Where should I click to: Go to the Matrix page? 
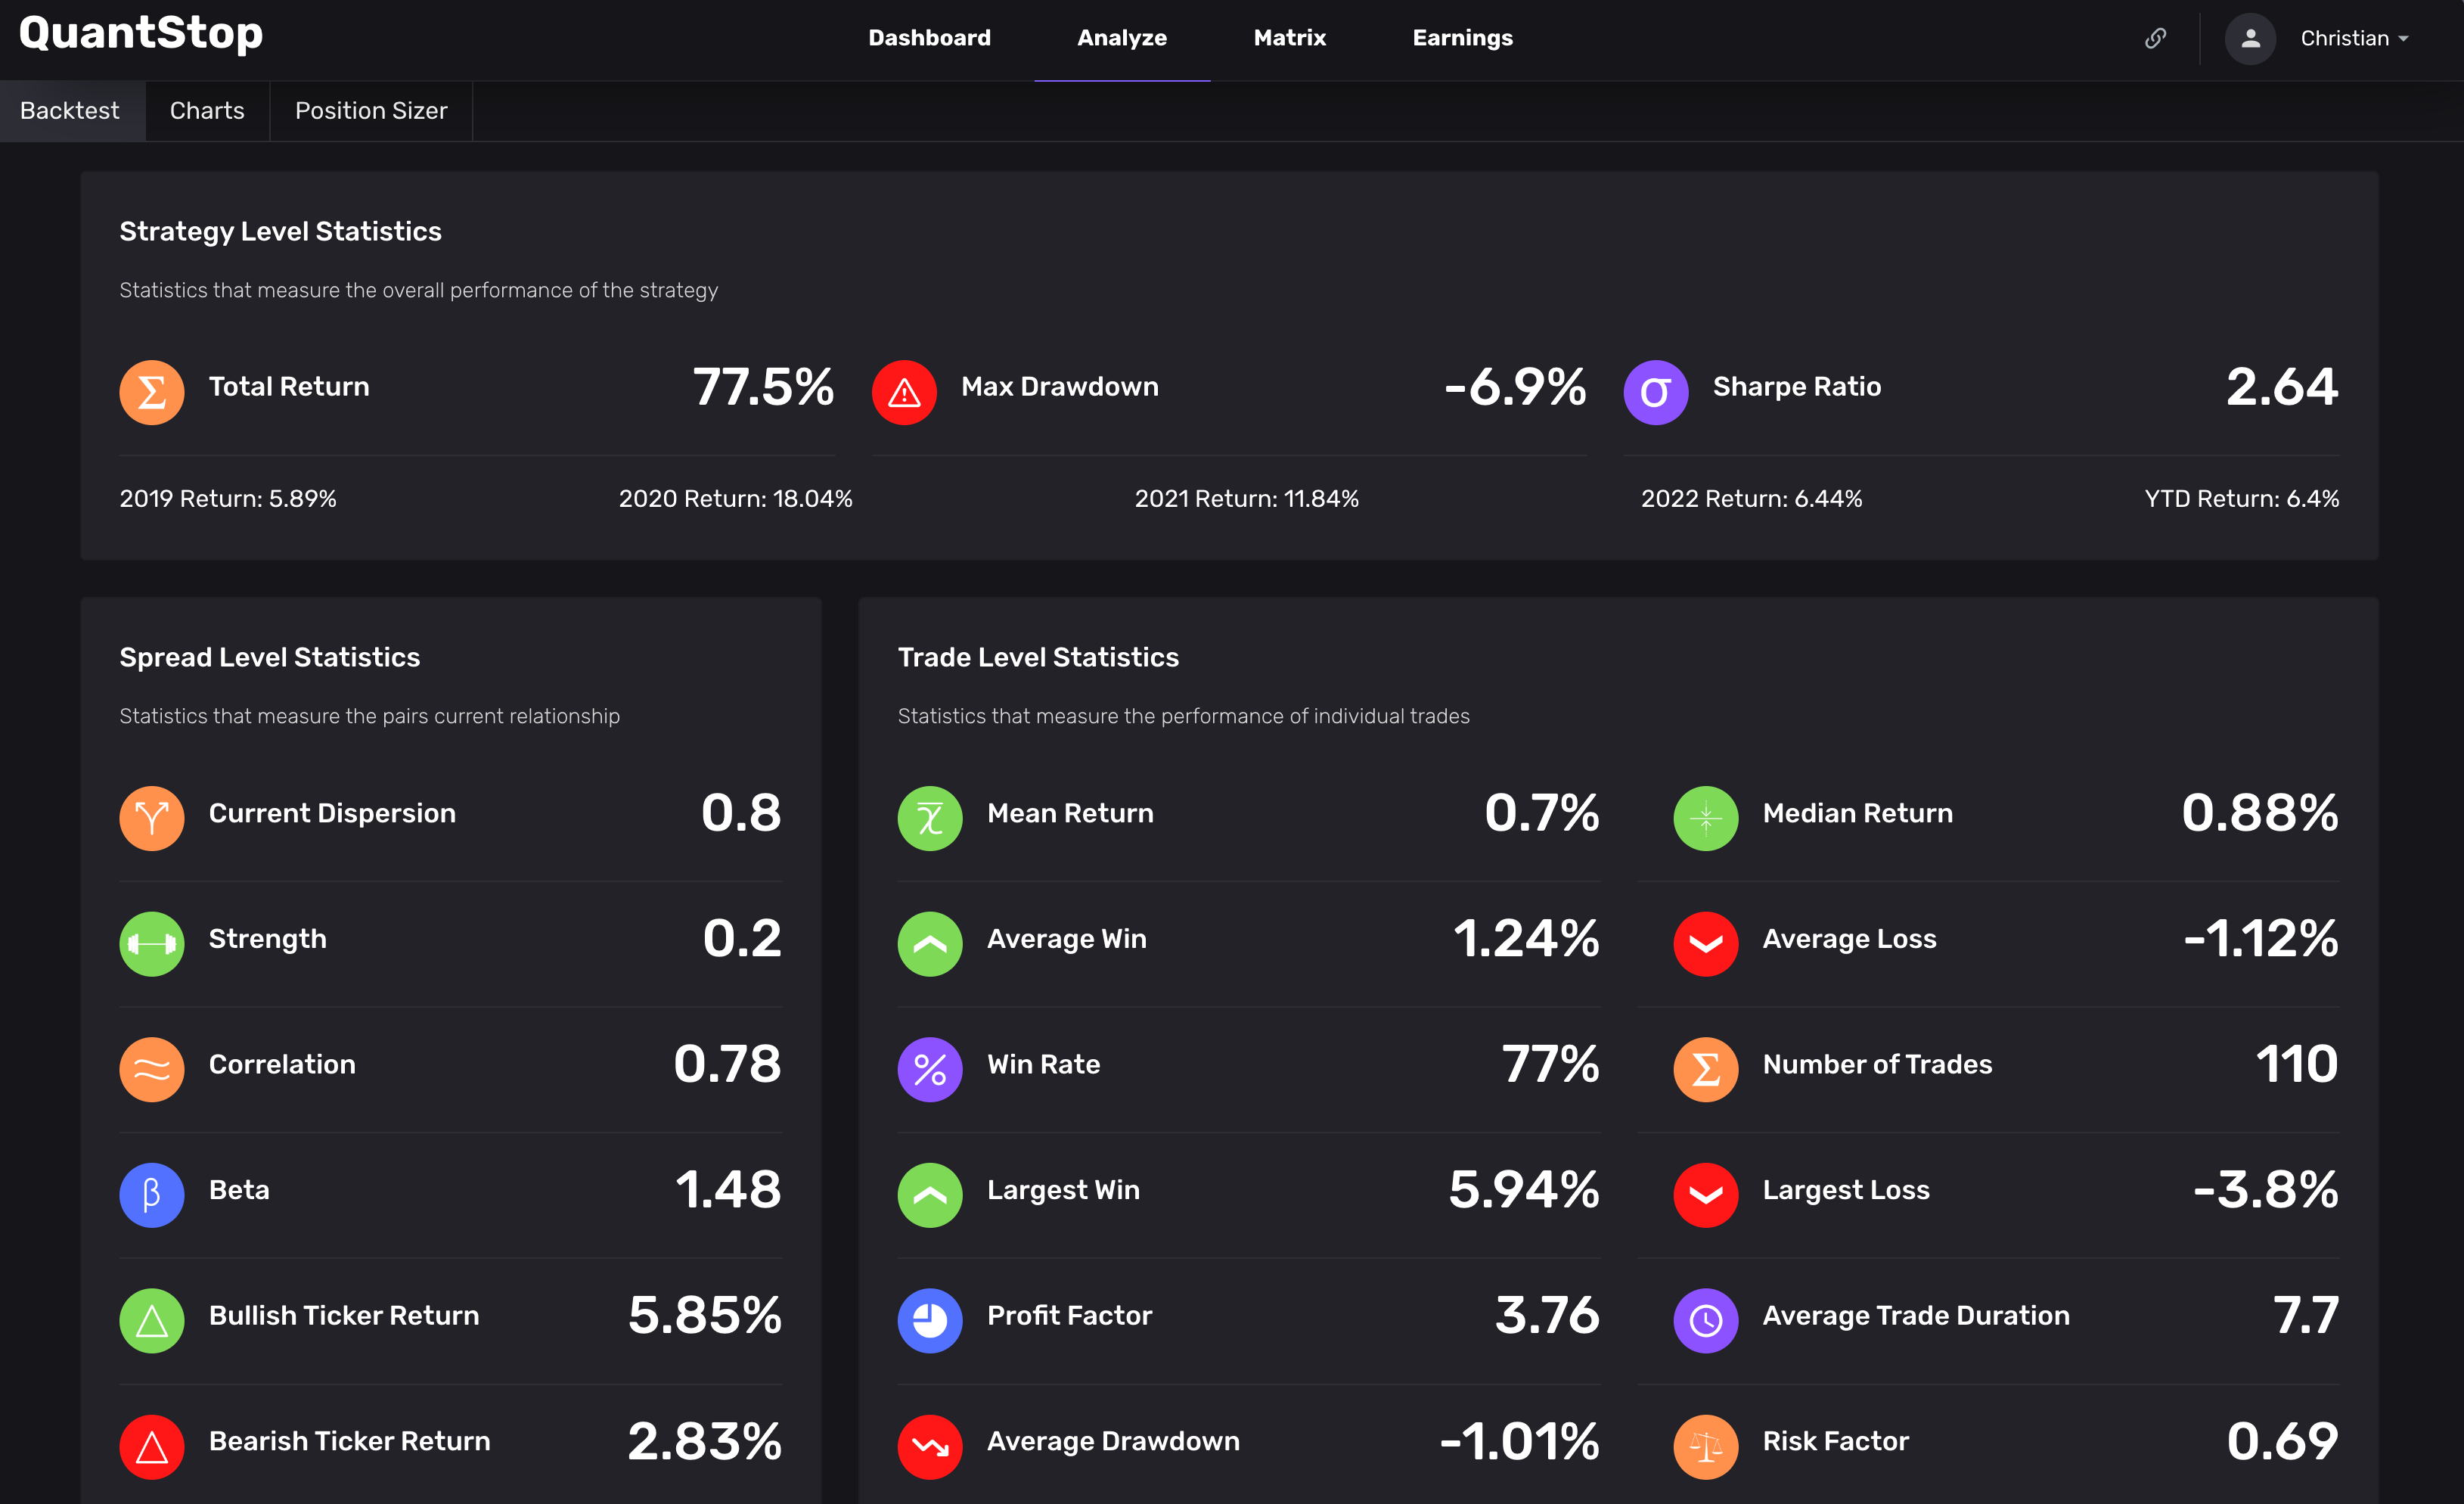(1289, 38)
